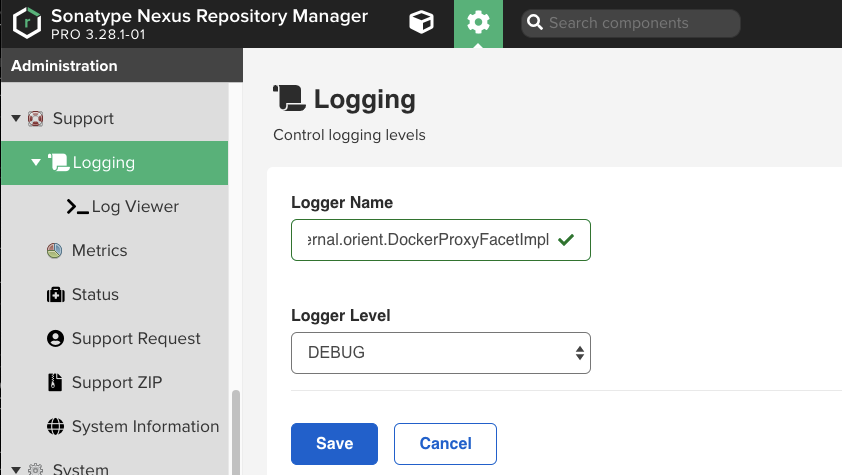Collapse the Logging tree node
Image resolution: width=842 pixels, height=475 pixels.
pyautogui.click(x=36, y=163)
